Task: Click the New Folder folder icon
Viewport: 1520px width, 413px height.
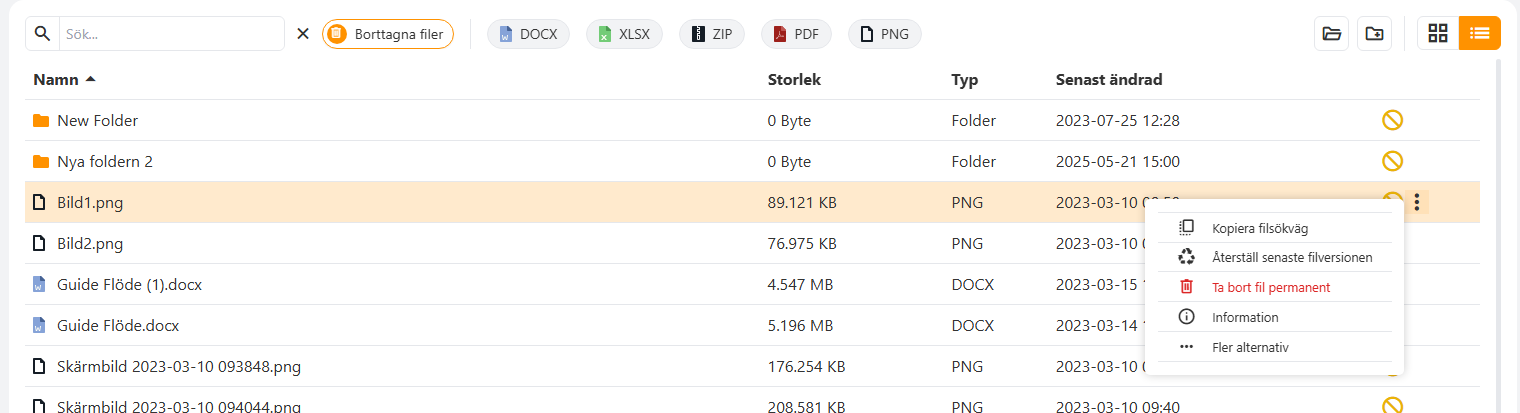Action: [x=41, y=121]
